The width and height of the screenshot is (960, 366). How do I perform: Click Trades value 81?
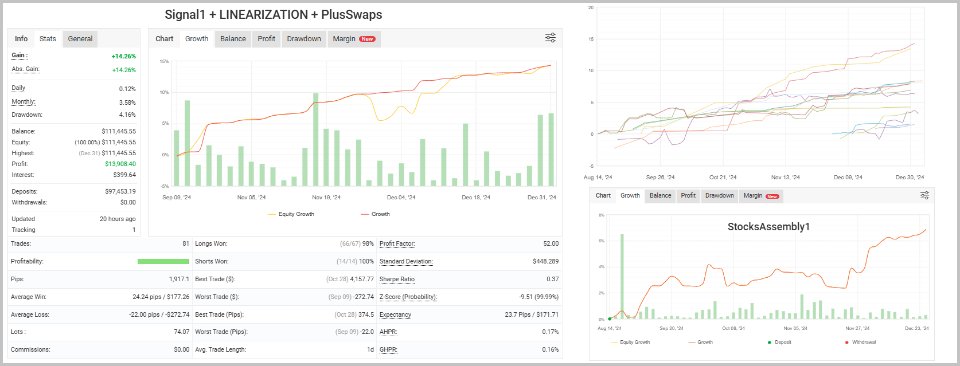[x=186, y=244]
